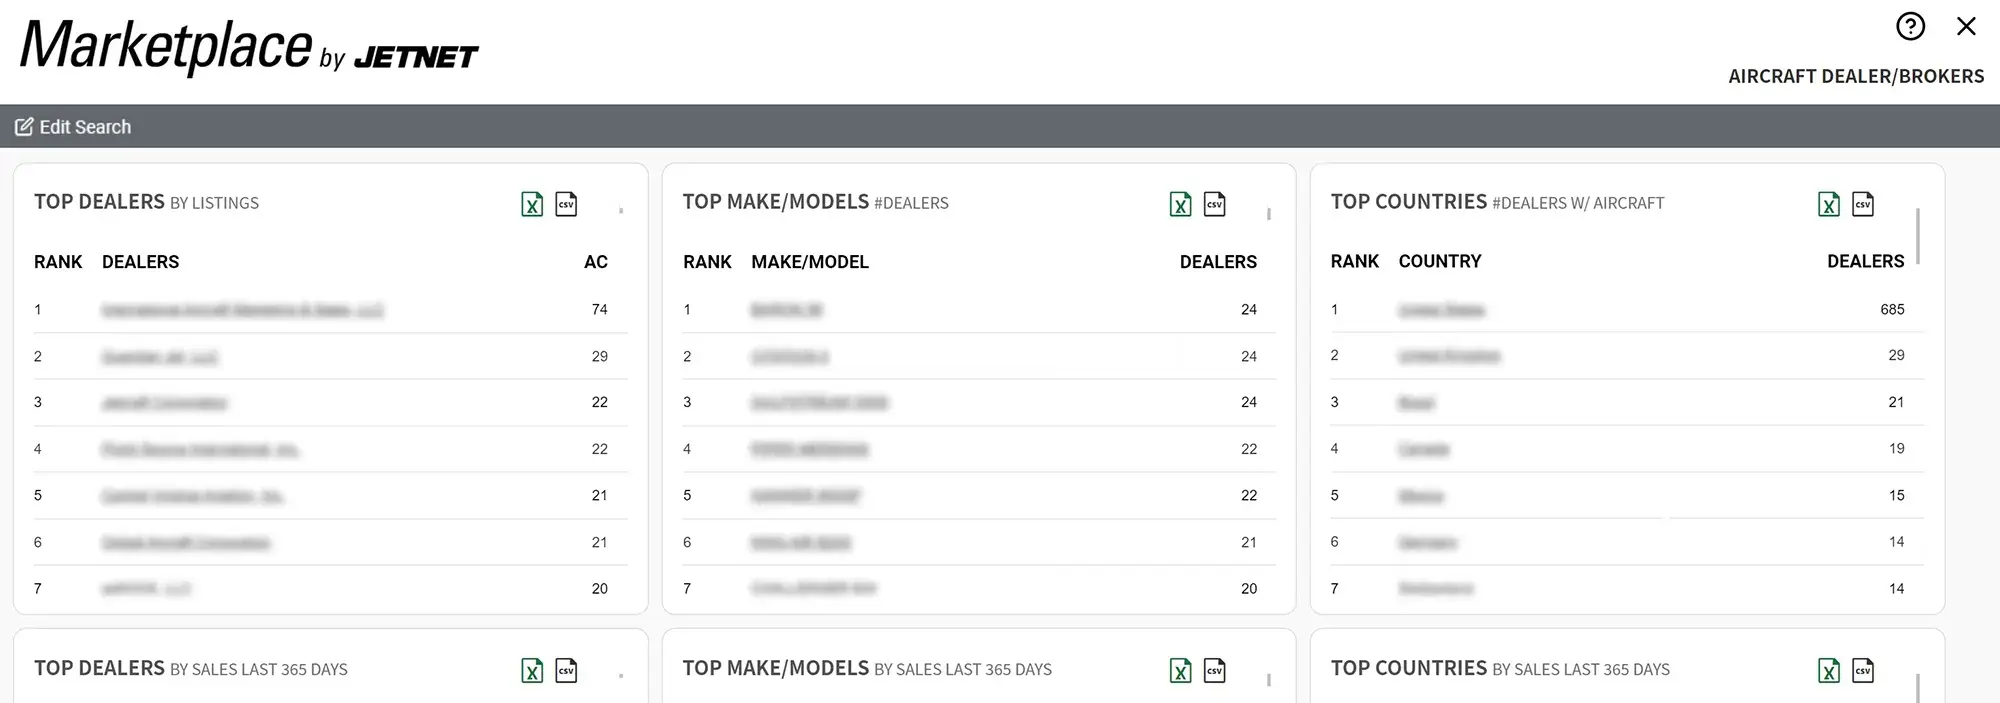The image size is (2000, 703).
Task: Download Top Countries sales CSV
Action: (1862, 670)
